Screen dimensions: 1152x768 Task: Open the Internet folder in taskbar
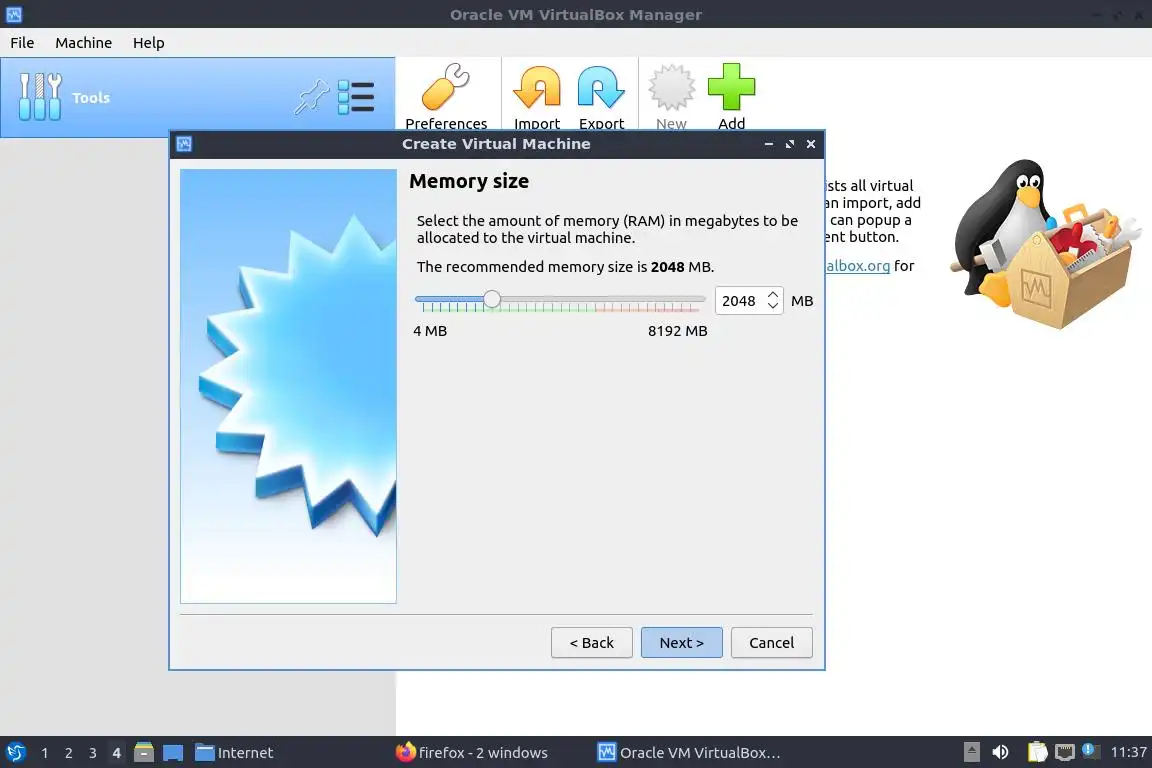click(234, 753)
